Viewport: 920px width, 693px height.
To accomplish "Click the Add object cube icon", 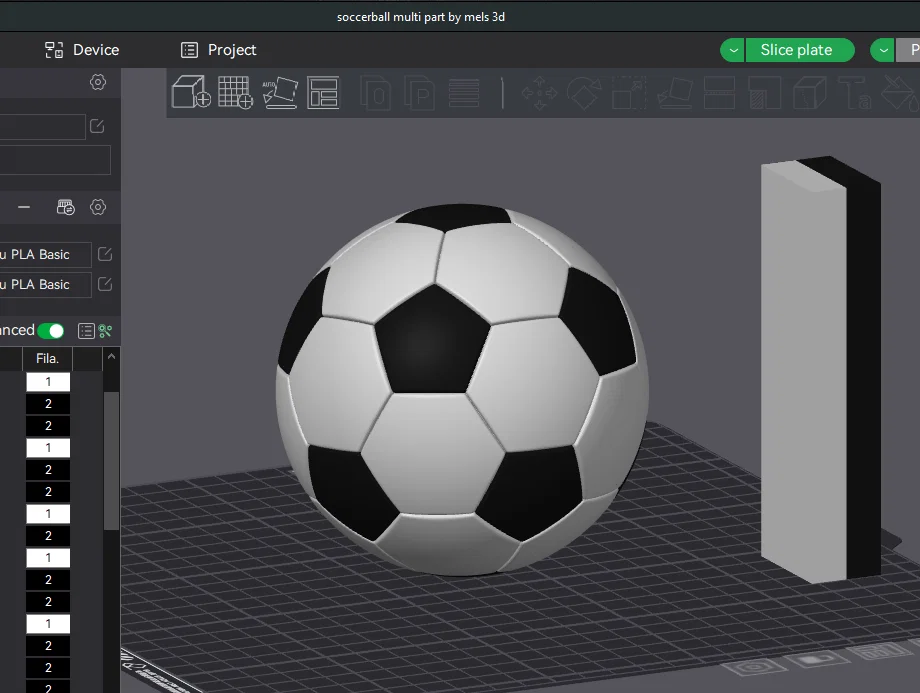I will (x=190, y=92).
